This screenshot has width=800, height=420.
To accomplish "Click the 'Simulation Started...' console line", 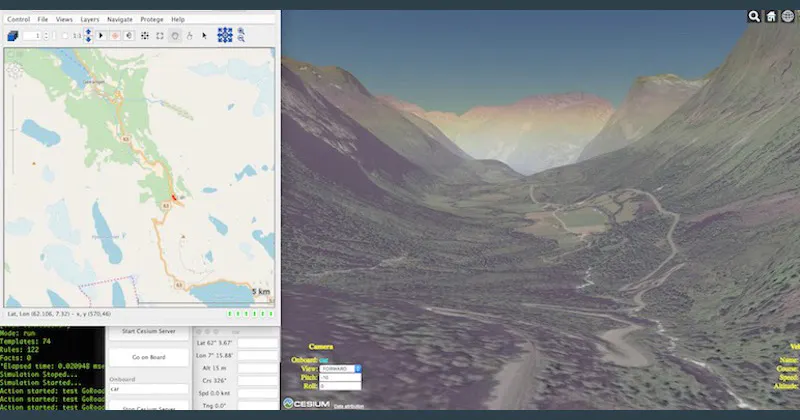I will pyautogui.click(x=40, y=383).
